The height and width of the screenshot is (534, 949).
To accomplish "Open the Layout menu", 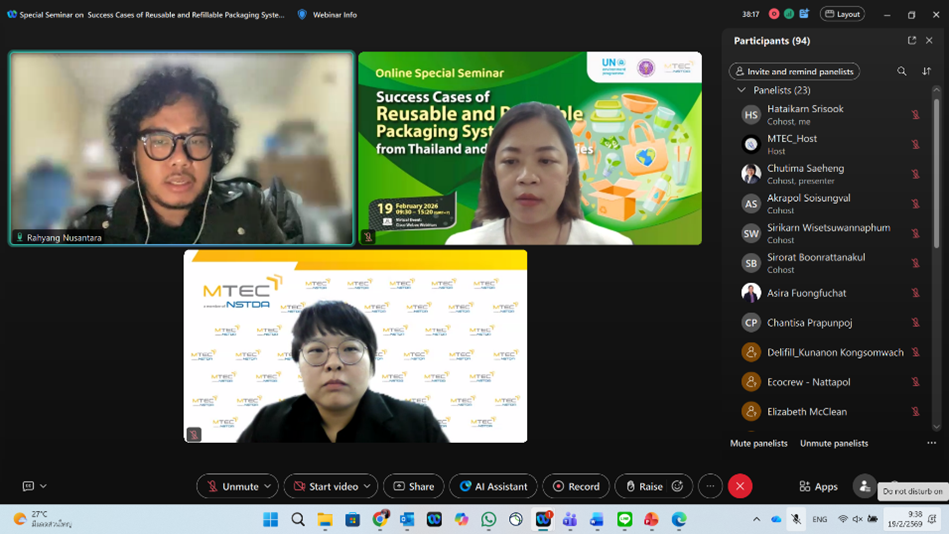I will point(842,14).
